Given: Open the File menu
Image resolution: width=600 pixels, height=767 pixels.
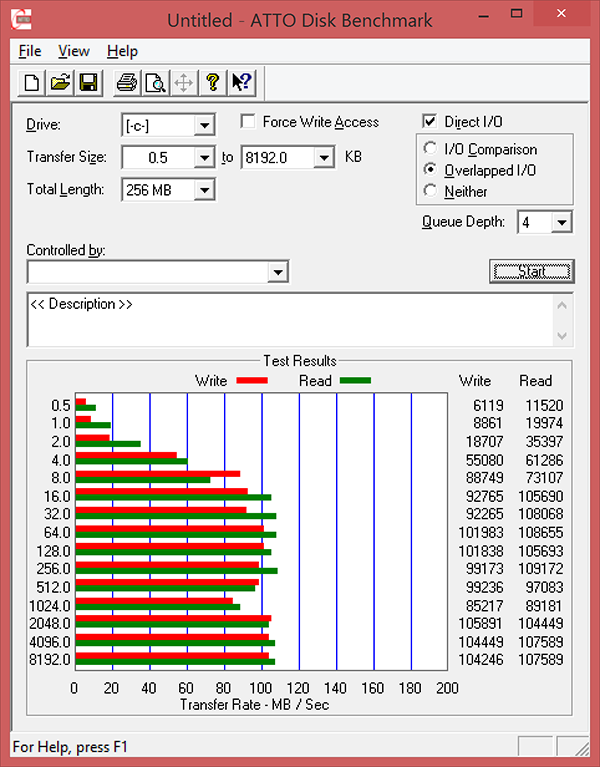Looking at the screenshot, I should [x=30, y=51].
